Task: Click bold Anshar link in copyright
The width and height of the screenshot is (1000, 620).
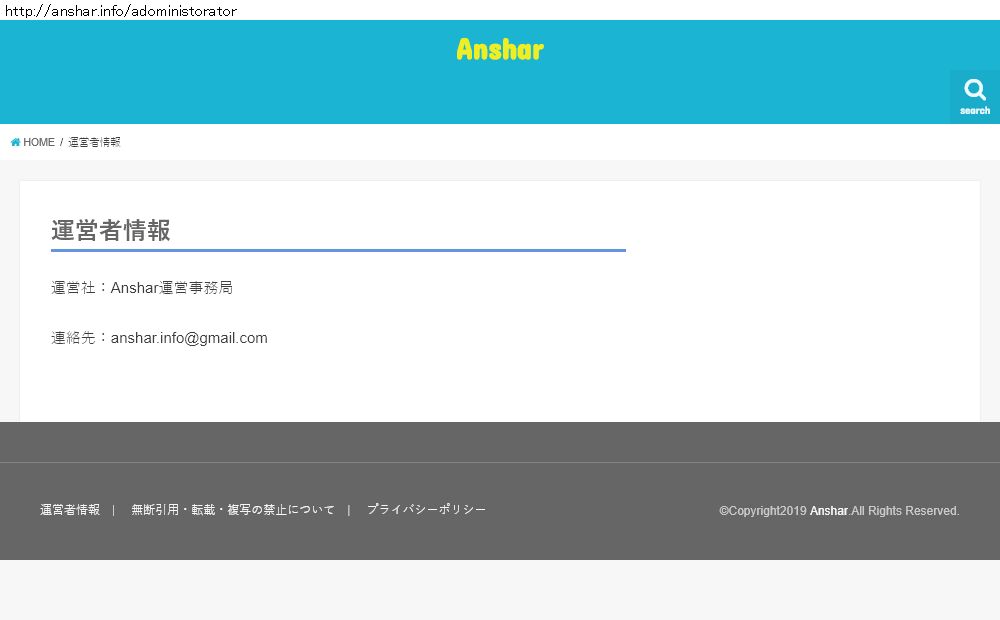Action: (x=829, y=511)
